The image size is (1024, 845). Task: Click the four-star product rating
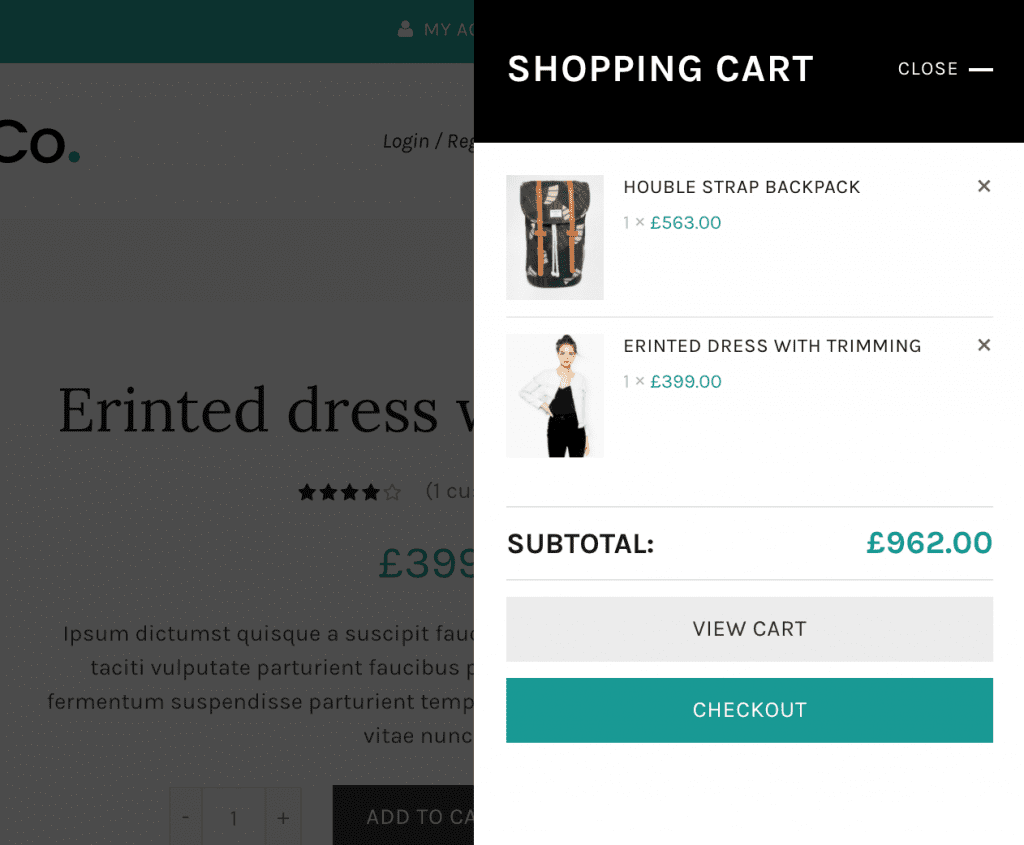click(349, 492)
